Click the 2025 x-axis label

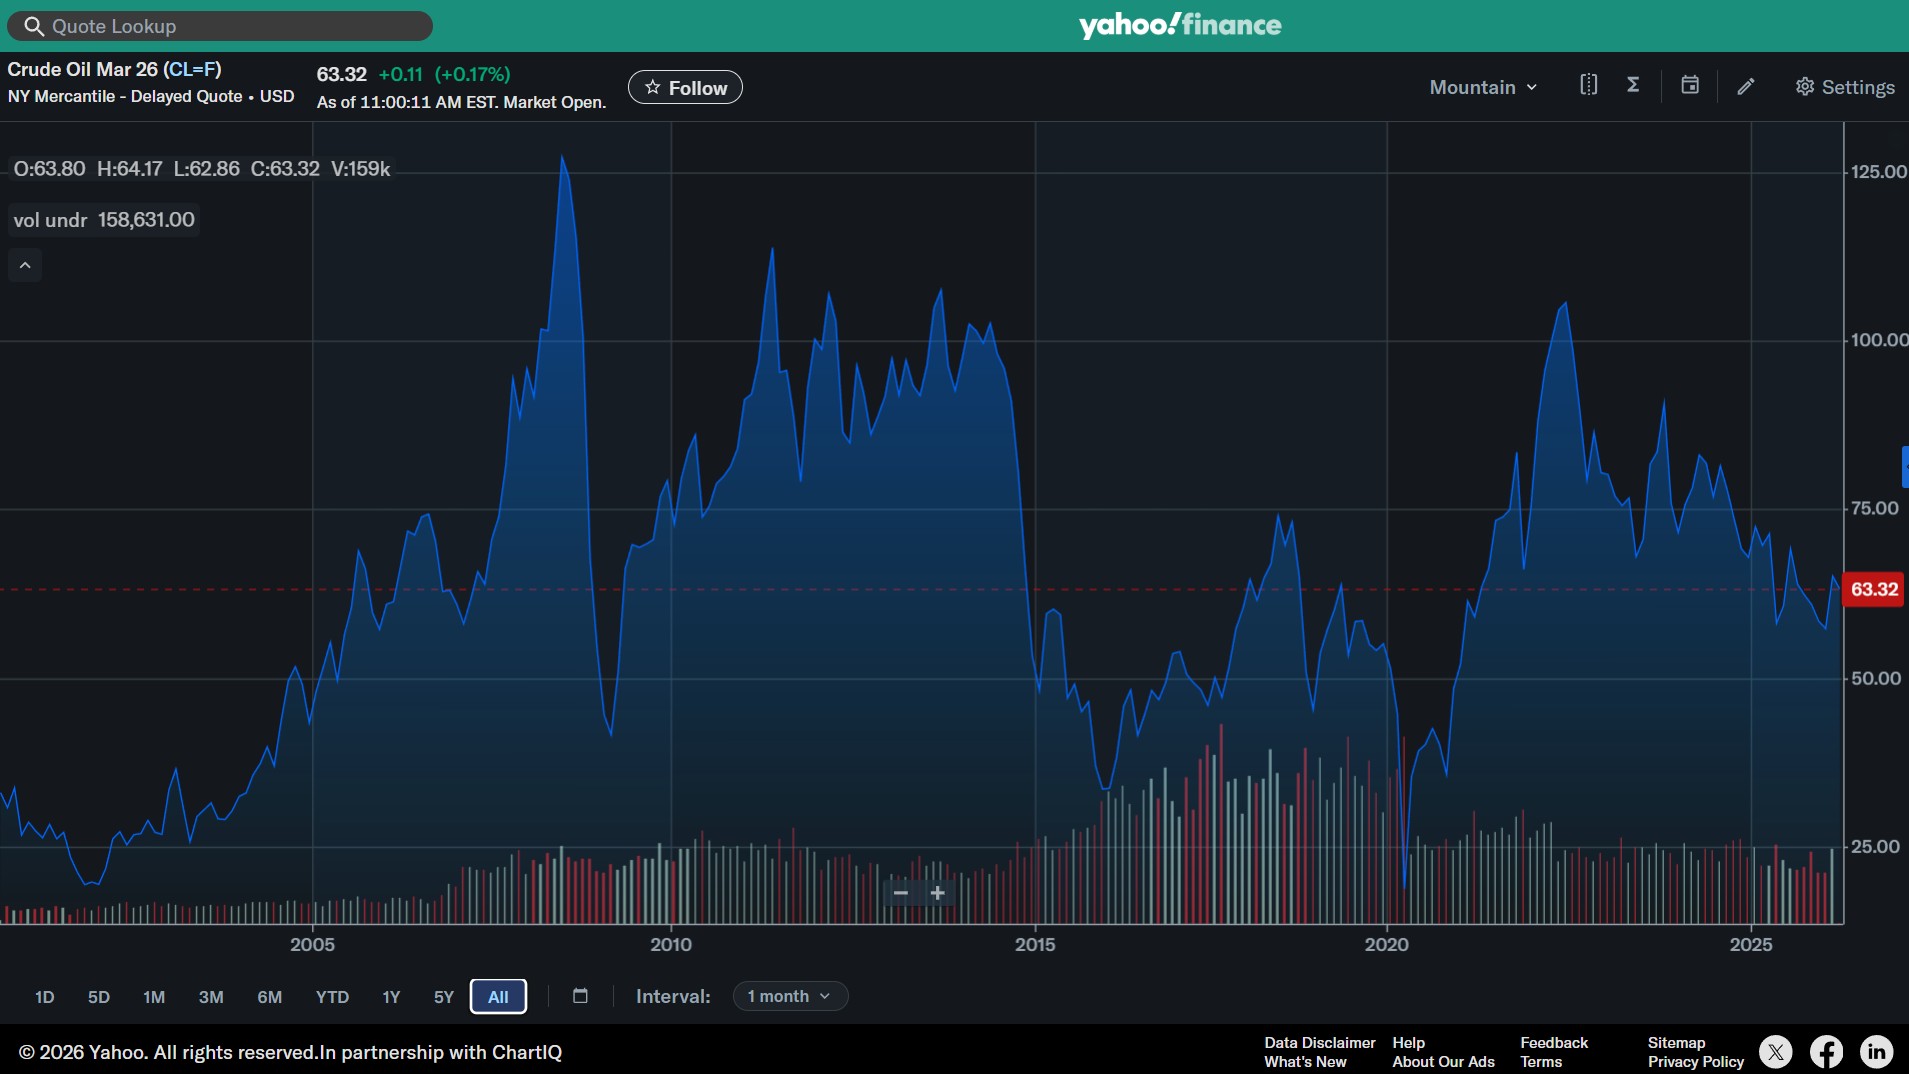pyautogui.click(x=1751, y=944)
